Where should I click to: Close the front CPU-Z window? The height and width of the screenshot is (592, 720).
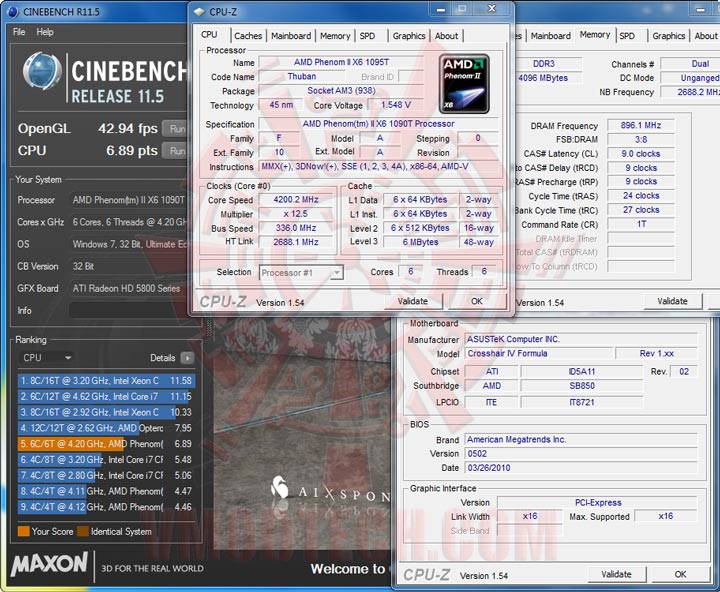[491, 9]
